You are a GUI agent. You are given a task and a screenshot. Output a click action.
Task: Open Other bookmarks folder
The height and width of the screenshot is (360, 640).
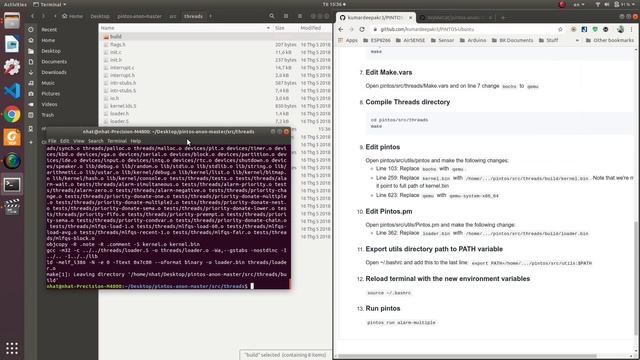pyautogui.click(x=609, y=40)
